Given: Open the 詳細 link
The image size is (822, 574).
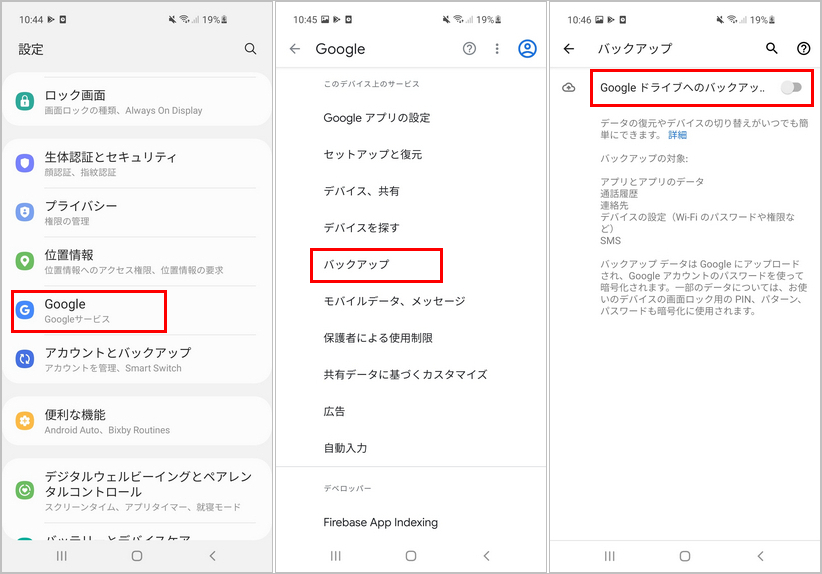Looking at the screenshot, I should tap(677, 135).
